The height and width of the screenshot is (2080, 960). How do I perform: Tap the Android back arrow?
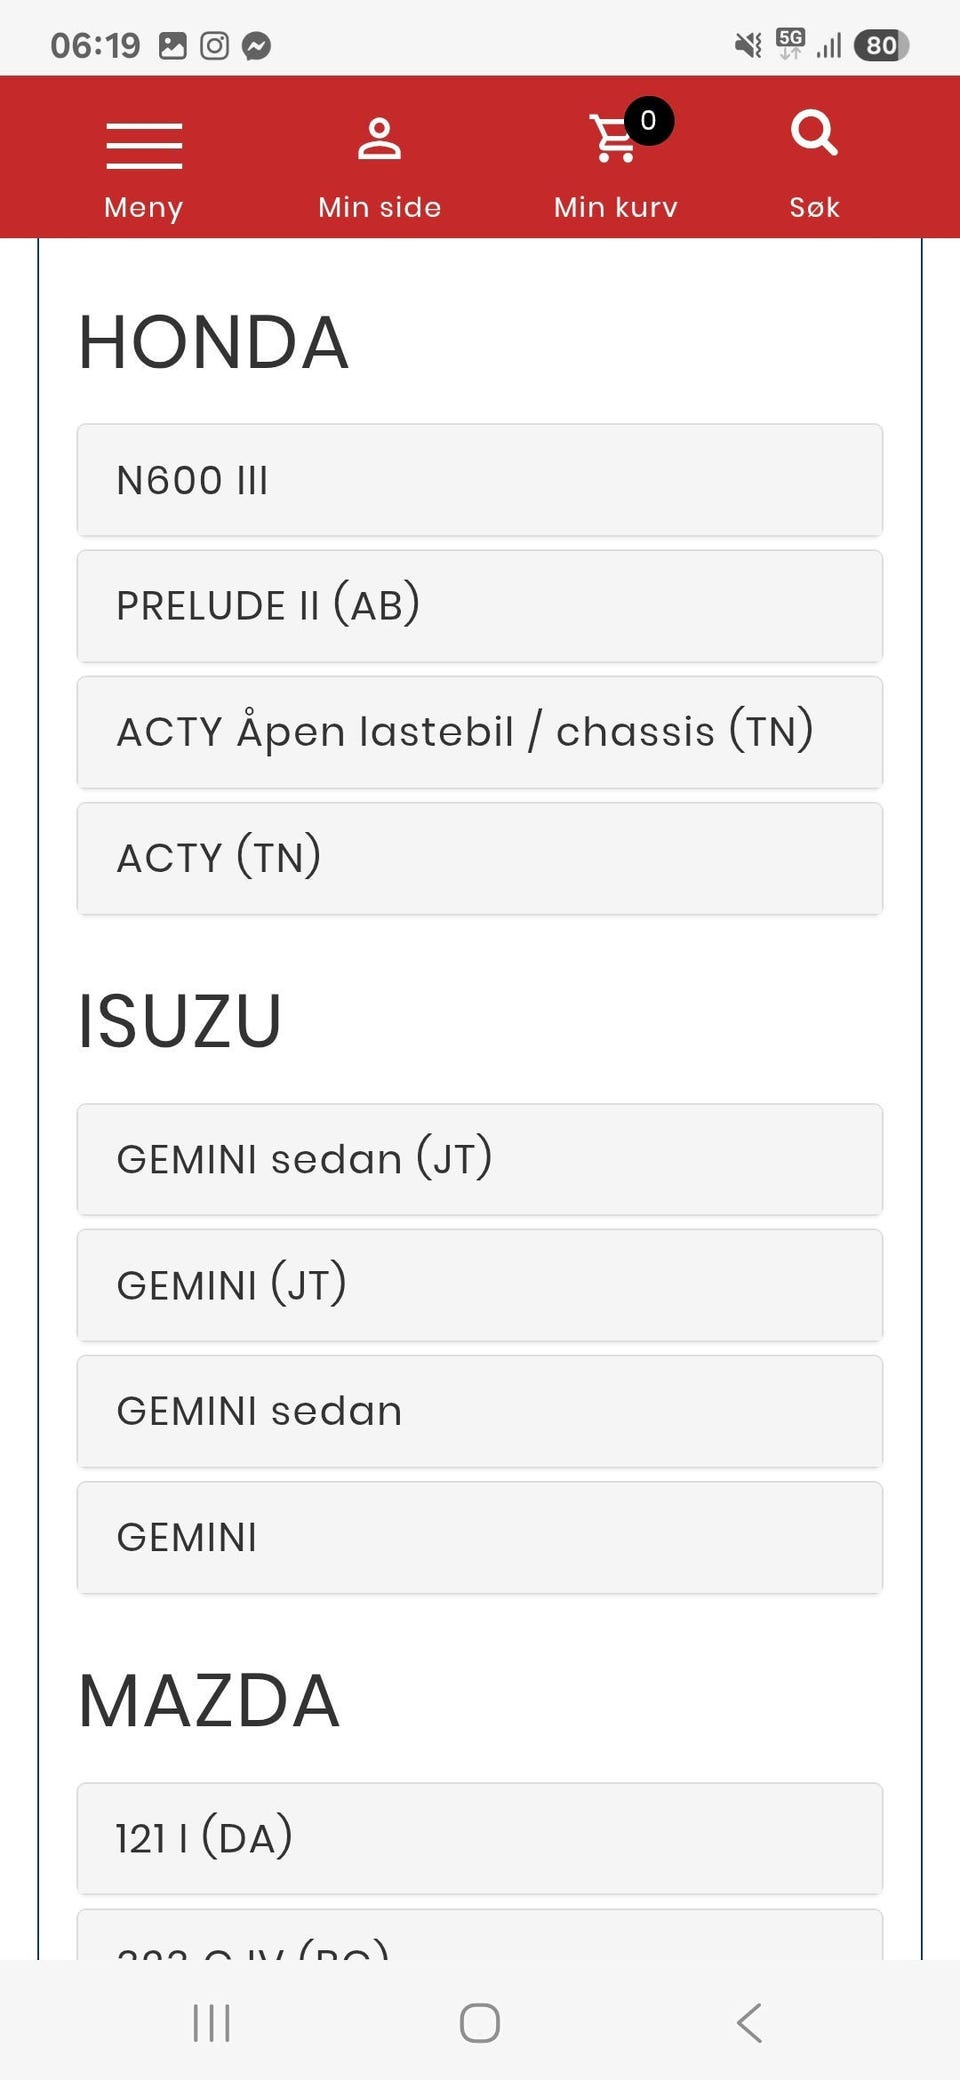pyautogui.click(x=749, y=2022)
